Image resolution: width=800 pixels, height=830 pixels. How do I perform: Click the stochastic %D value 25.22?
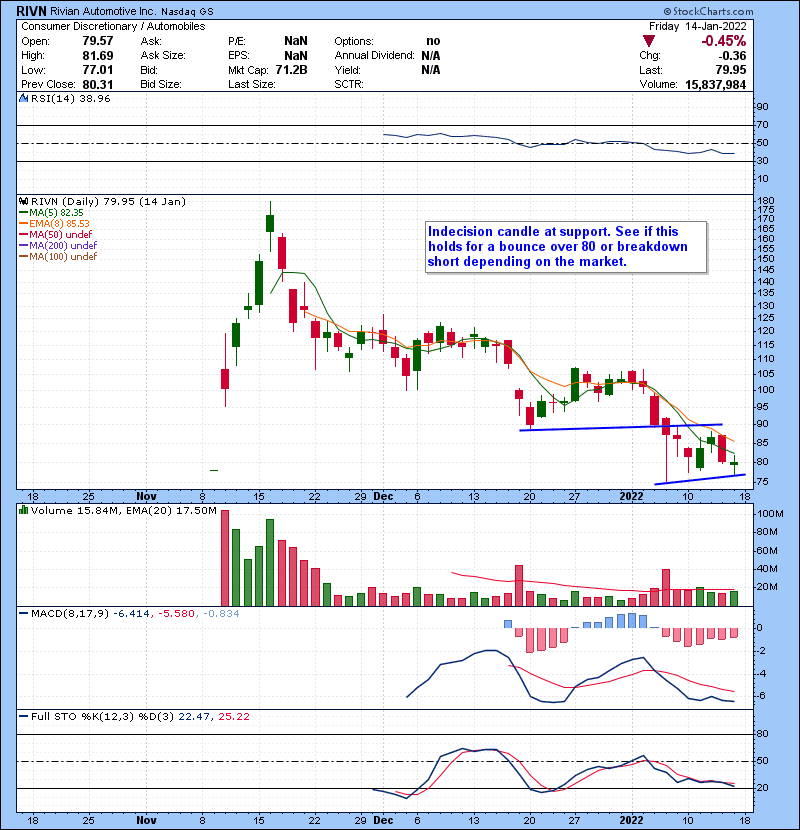point(233,717)
